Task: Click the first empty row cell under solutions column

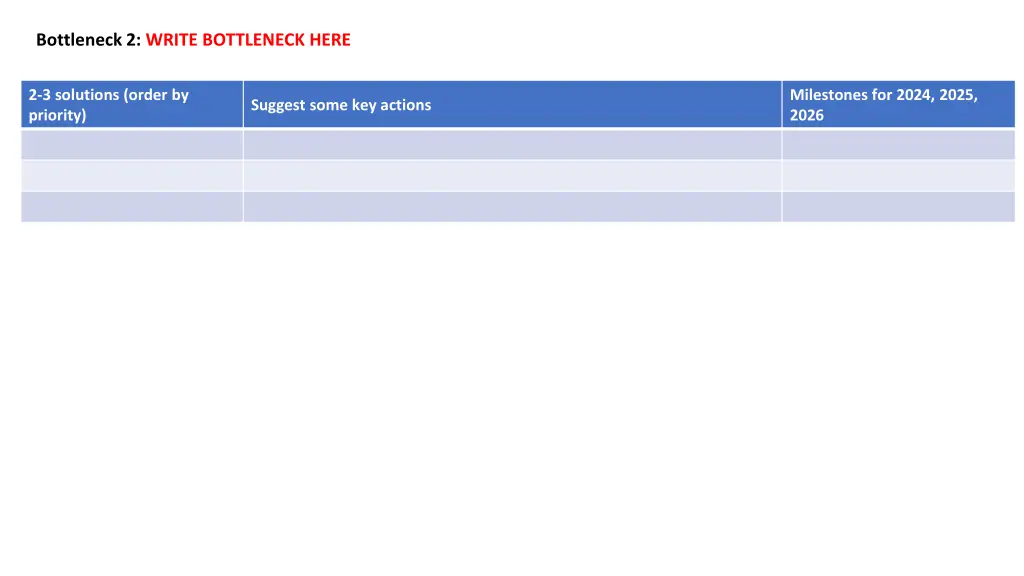Action: [x=132, y=144]
